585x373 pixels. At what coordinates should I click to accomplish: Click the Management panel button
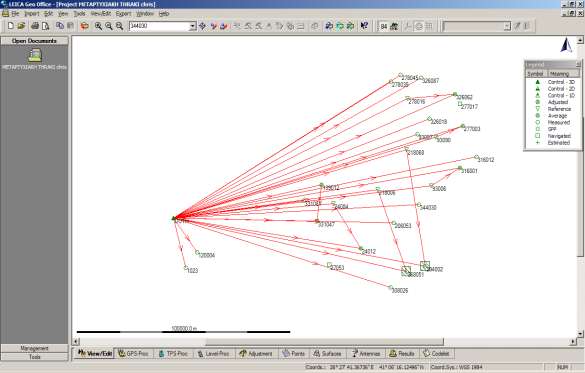click(34, 348)
